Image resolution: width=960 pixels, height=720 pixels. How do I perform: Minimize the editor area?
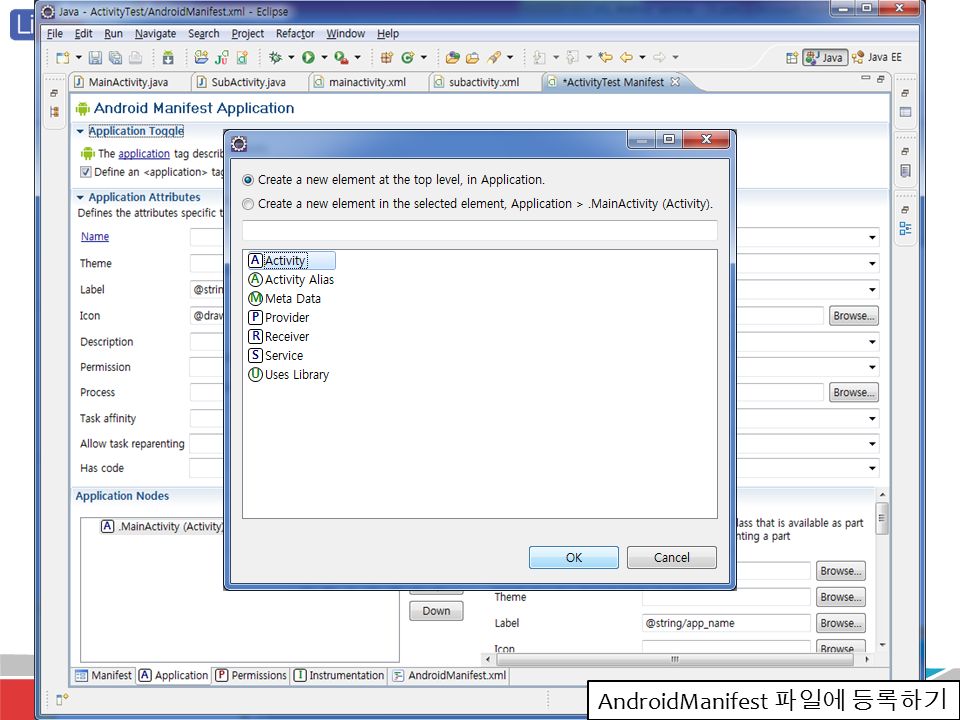coord(865,78)
